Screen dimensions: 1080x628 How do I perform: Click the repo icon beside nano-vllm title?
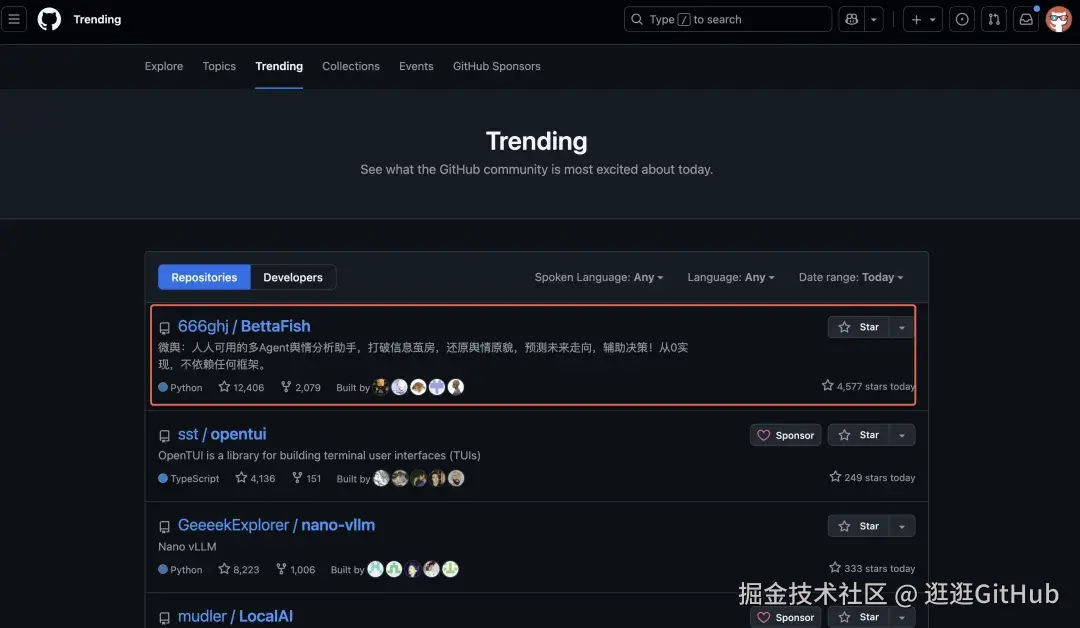tap(164, 527)
